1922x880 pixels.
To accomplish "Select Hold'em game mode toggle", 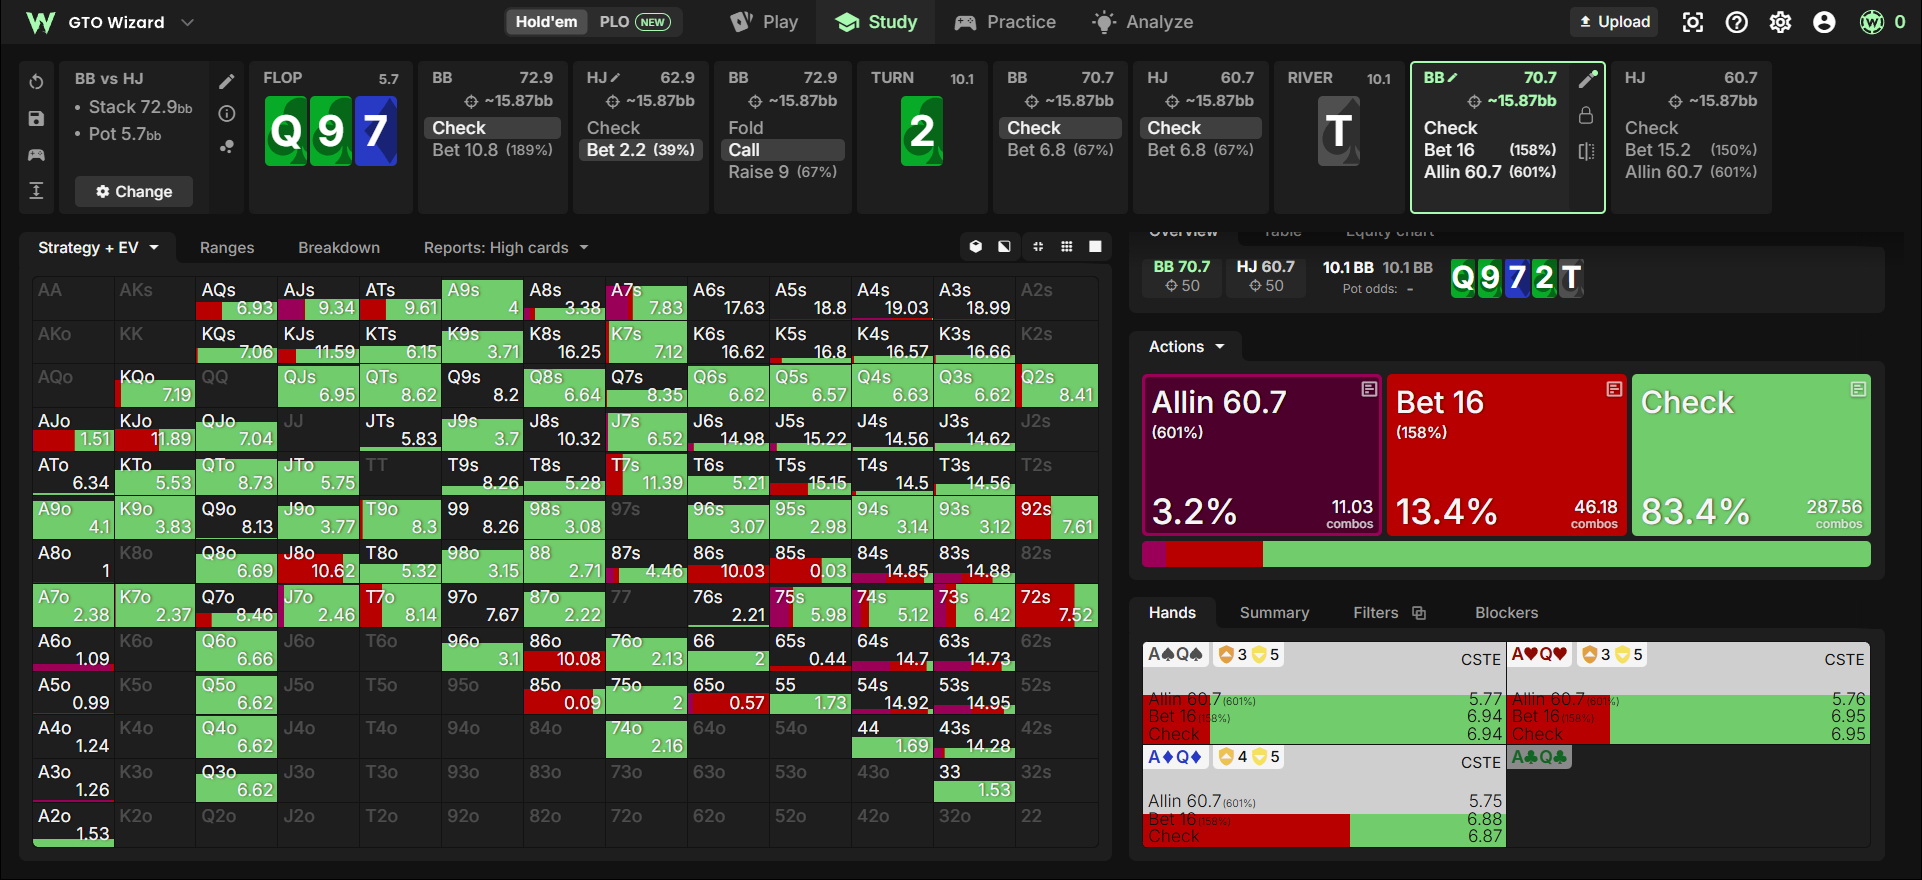I will 546,22.
